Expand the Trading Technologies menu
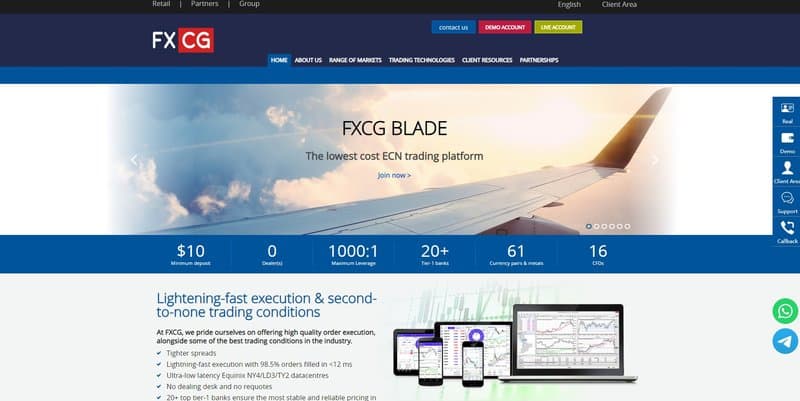Image resolution: width=800 pixels, height=401 pixels. 421,60
